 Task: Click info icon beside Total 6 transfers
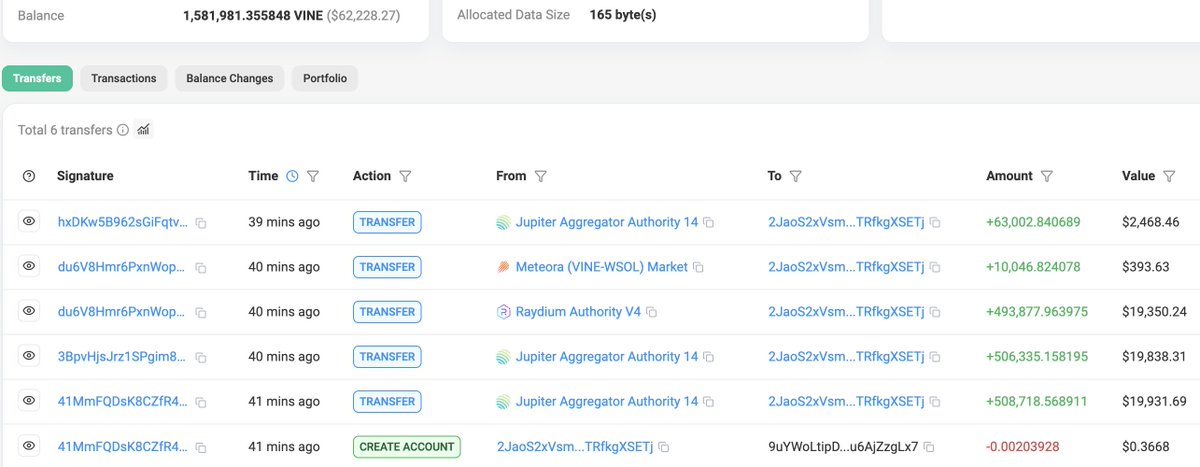[x=123, y=130]
